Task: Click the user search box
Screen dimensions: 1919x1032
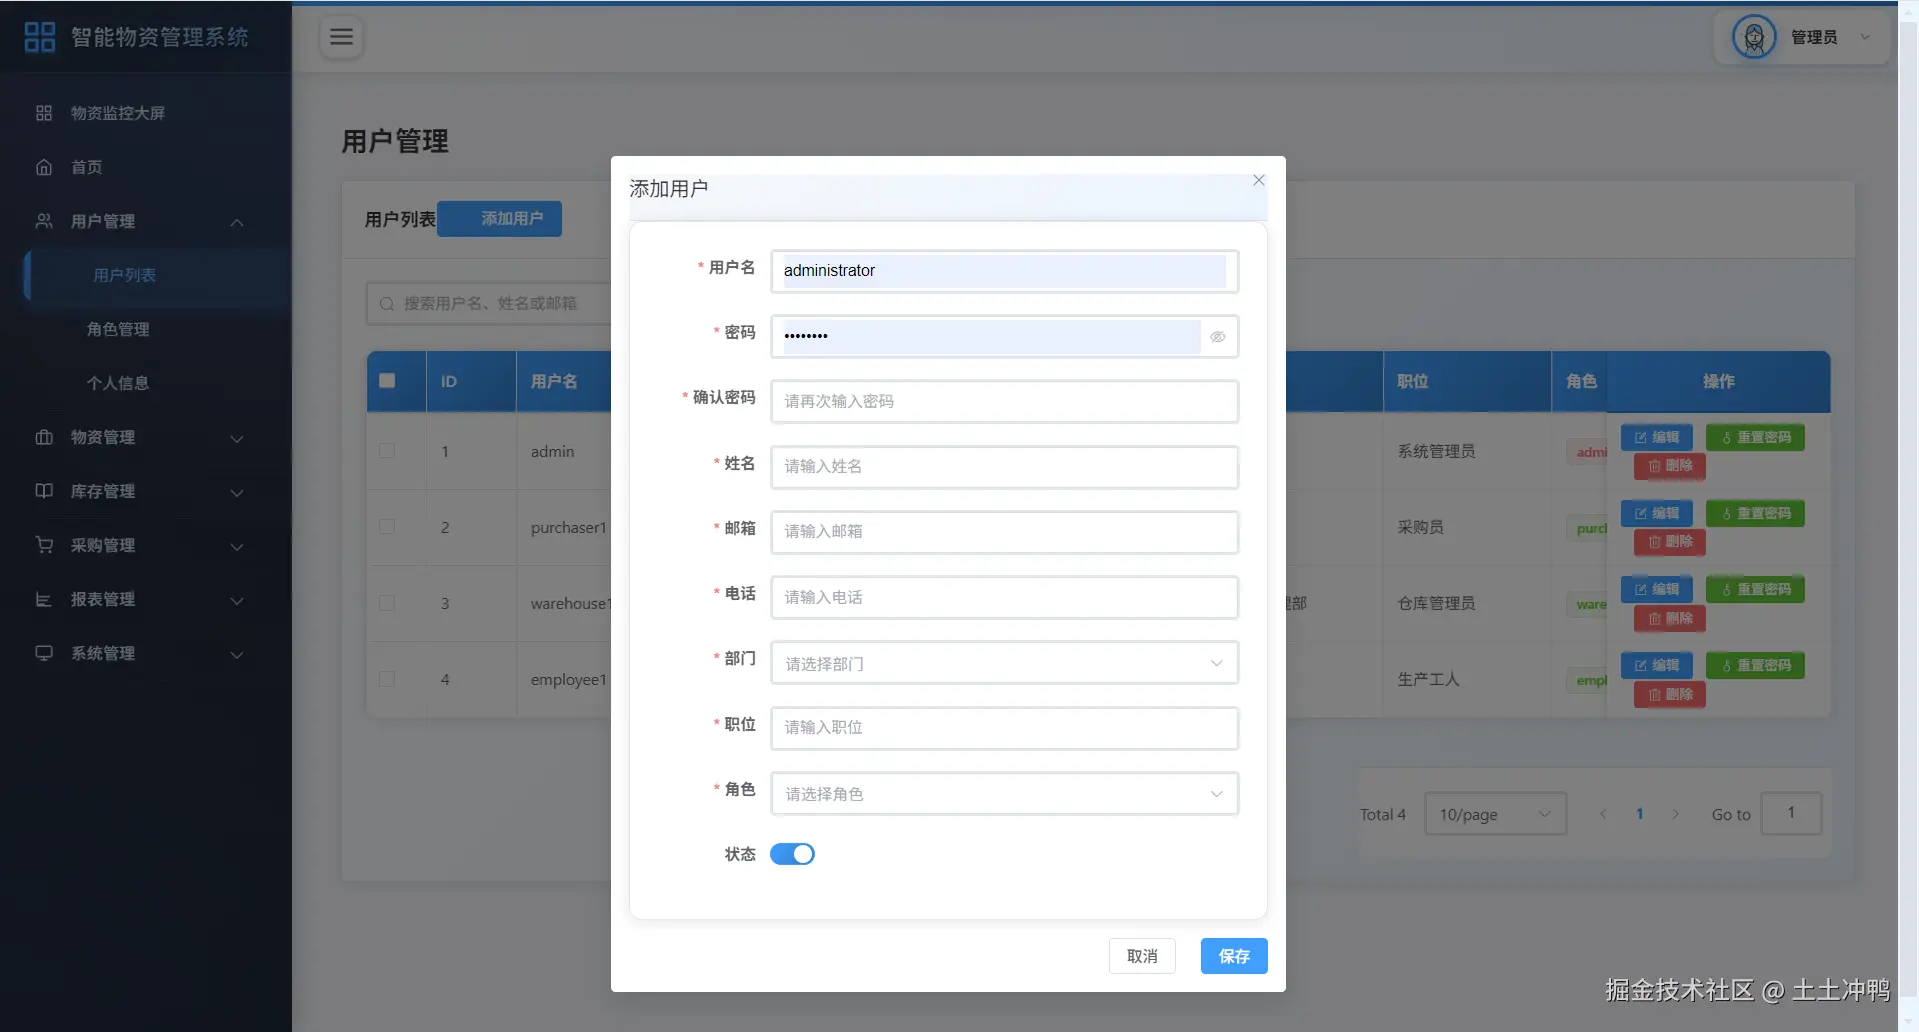Action: tap(490, 304)
